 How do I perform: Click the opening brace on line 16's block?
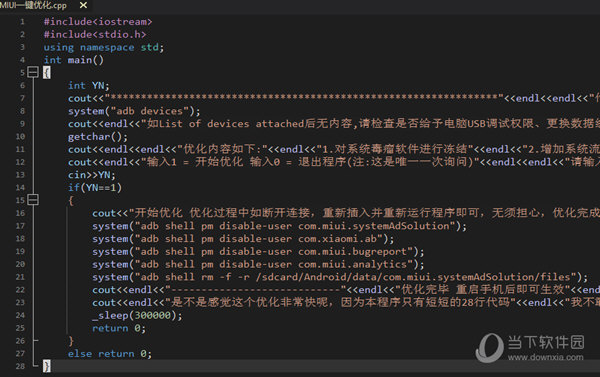point(71,200)
